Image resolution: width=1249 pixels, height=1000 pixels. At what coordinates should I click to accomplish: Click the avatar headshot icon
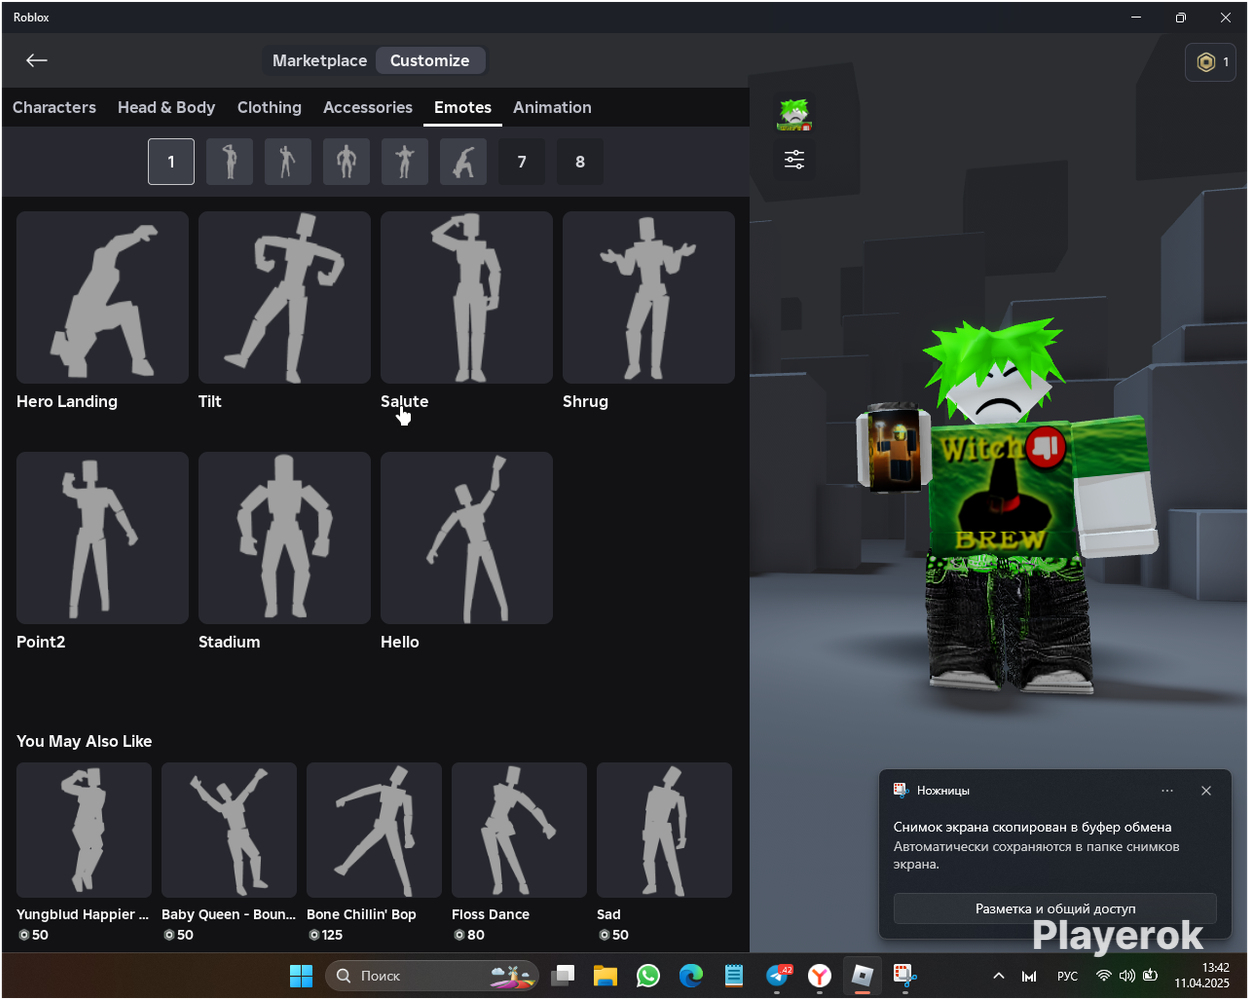pos(794,115)
